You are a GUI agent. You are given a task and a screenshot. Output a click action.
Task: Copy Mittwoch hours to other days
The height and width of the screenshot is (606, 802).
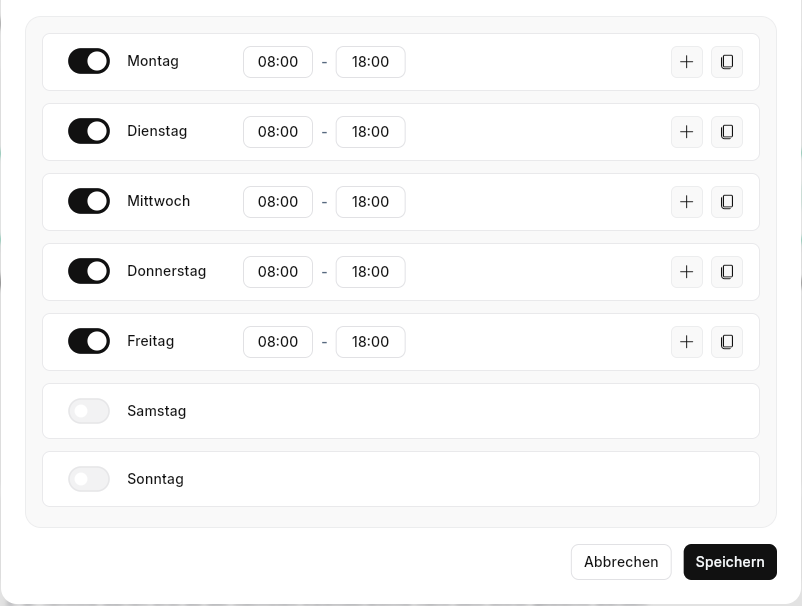click(x=727, y=202)
